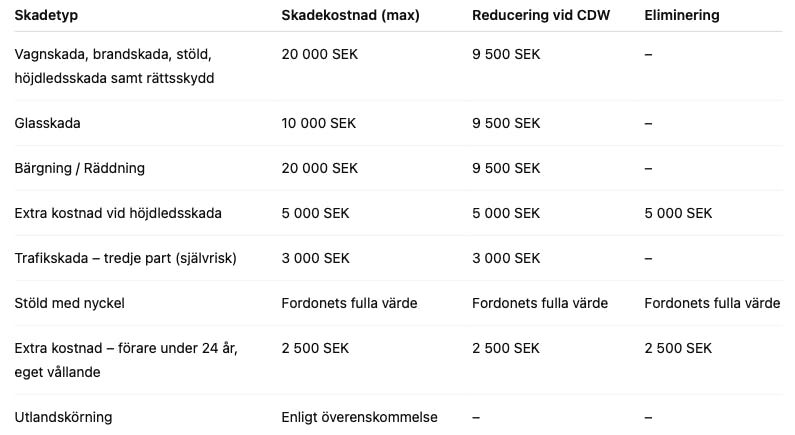This screenshot has width=795, height=435.
Task: Select the Enligt överenskommelse cell
Action: [x=358, y=416]
